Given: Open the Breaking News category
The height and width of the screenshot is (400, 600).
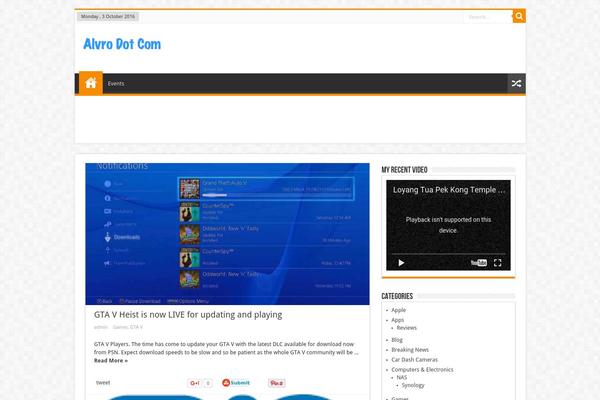Looking at the screenshot, I should [x=410, y=350].
